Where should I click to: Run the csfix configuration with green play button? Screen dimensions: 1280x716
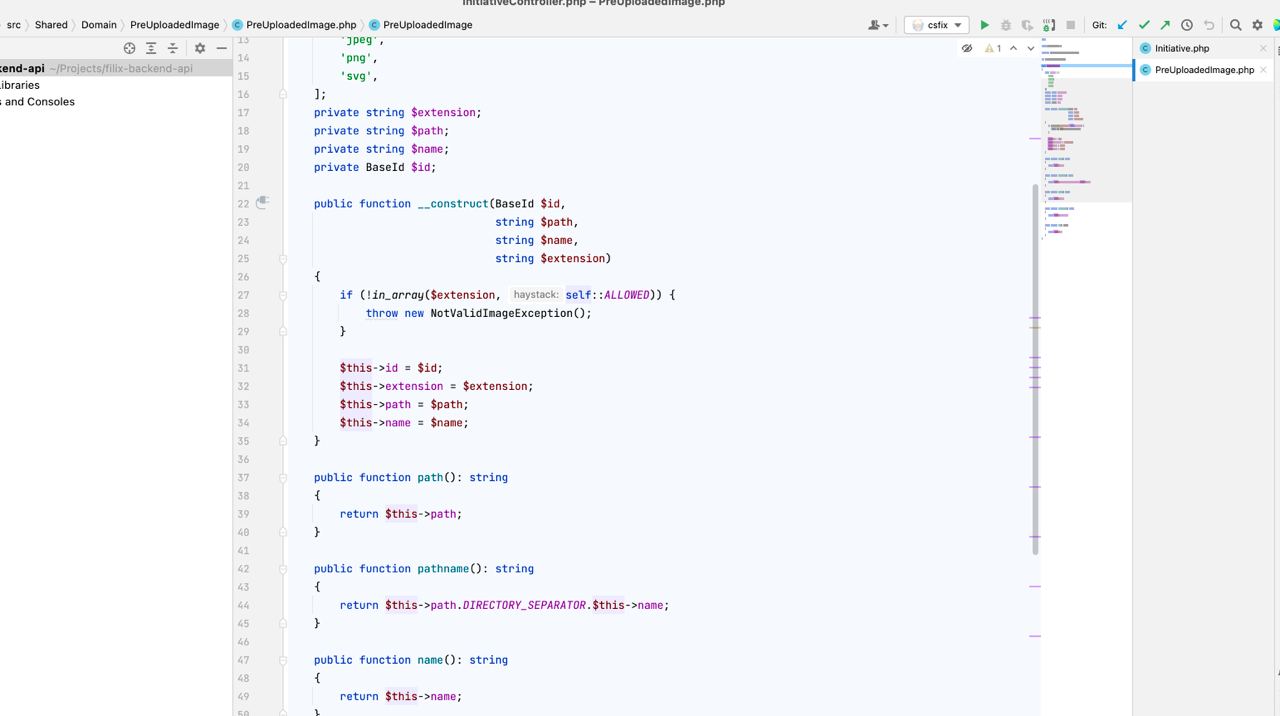click(x=984, y=25)
